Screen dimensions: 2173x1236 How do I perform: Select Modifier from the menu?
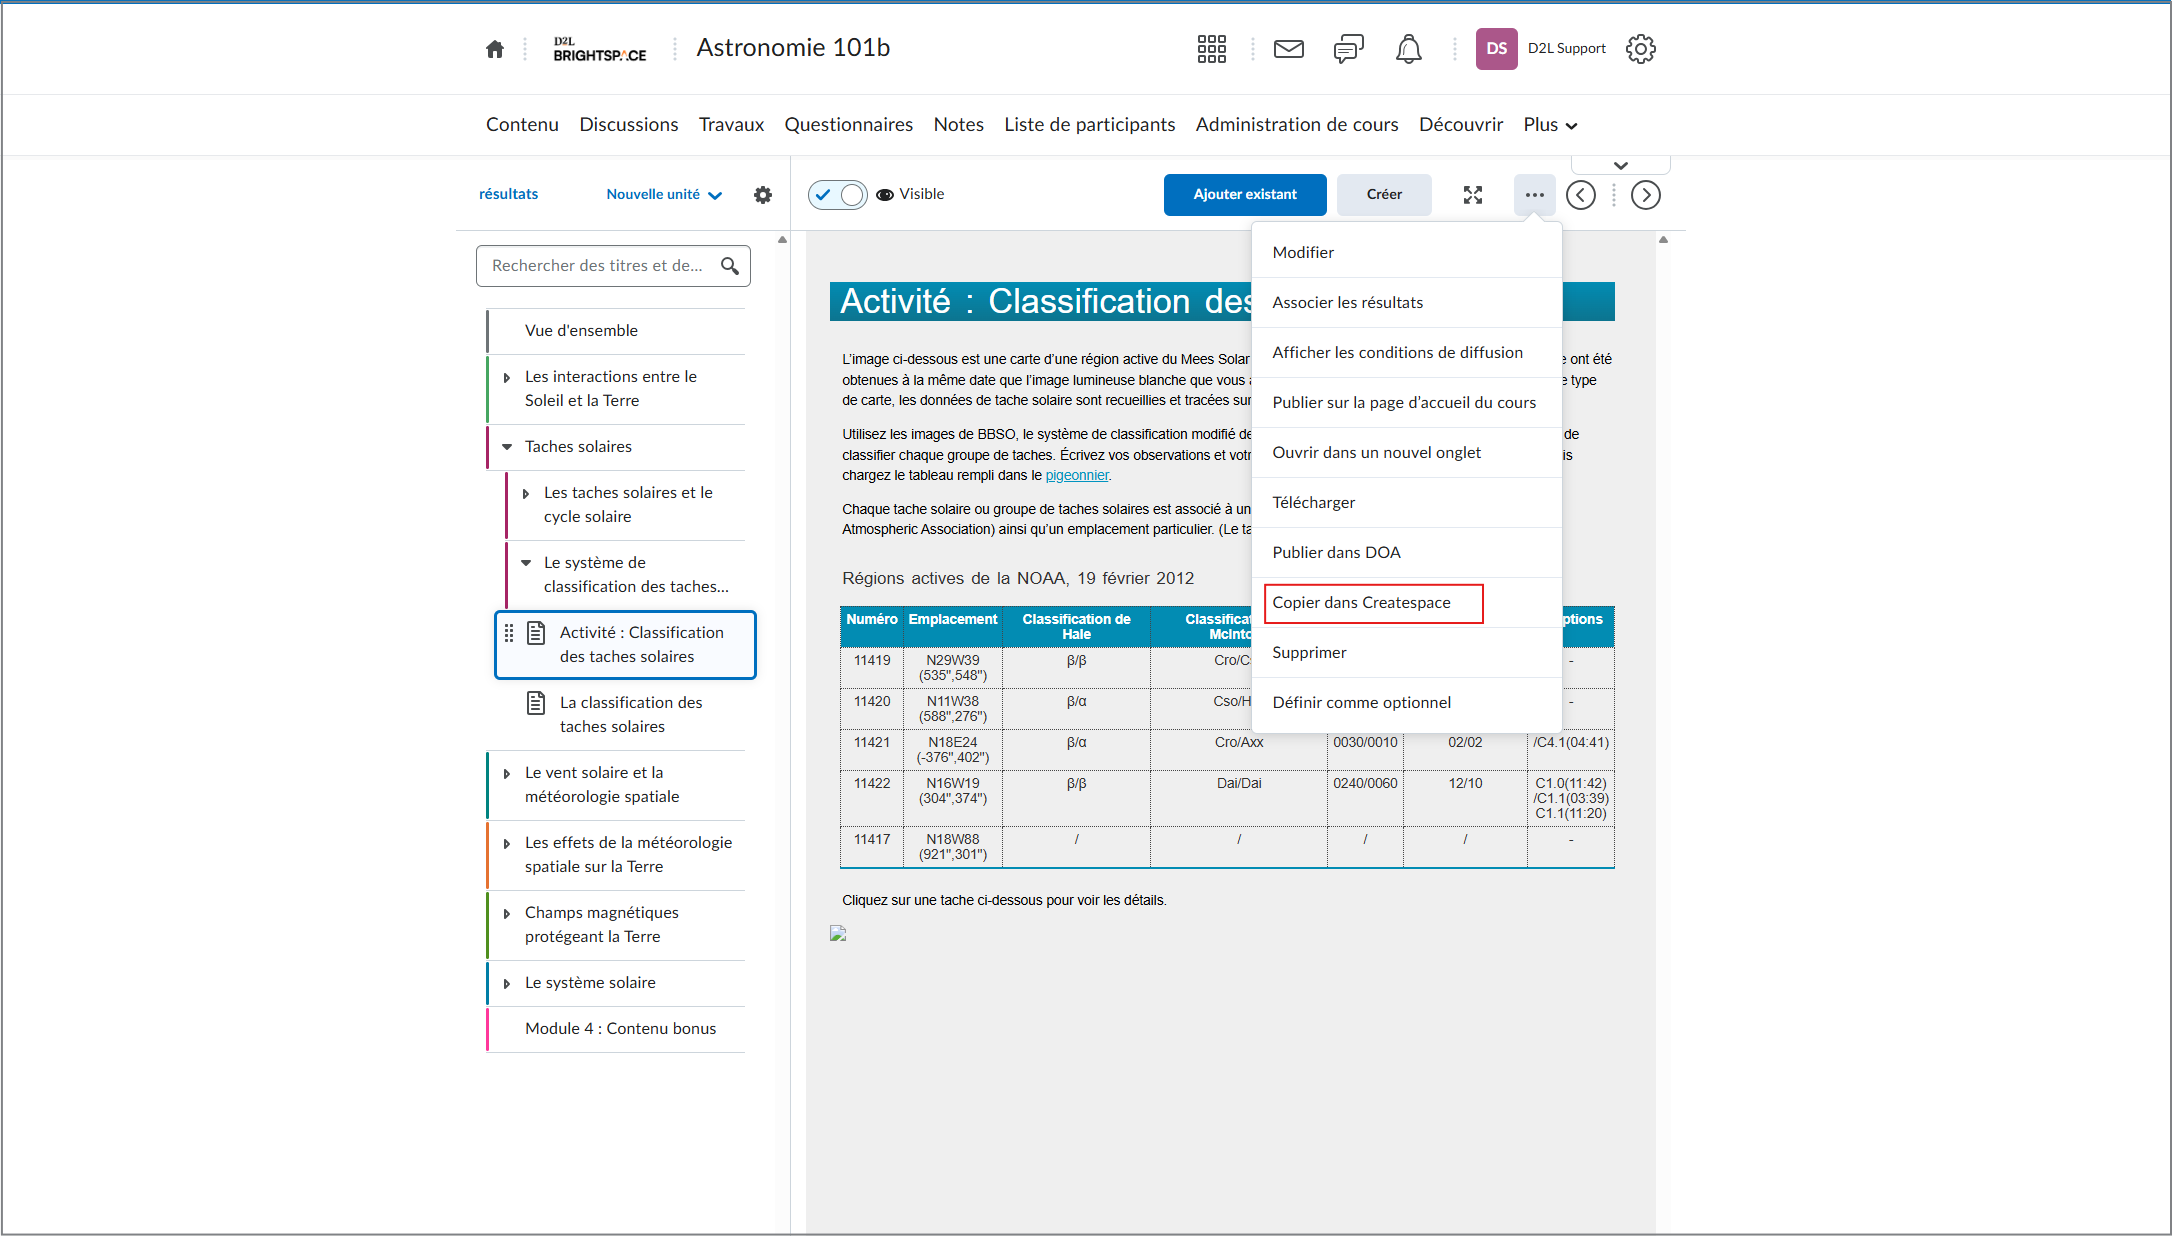pyautogui.click(x=1406, y=253)
